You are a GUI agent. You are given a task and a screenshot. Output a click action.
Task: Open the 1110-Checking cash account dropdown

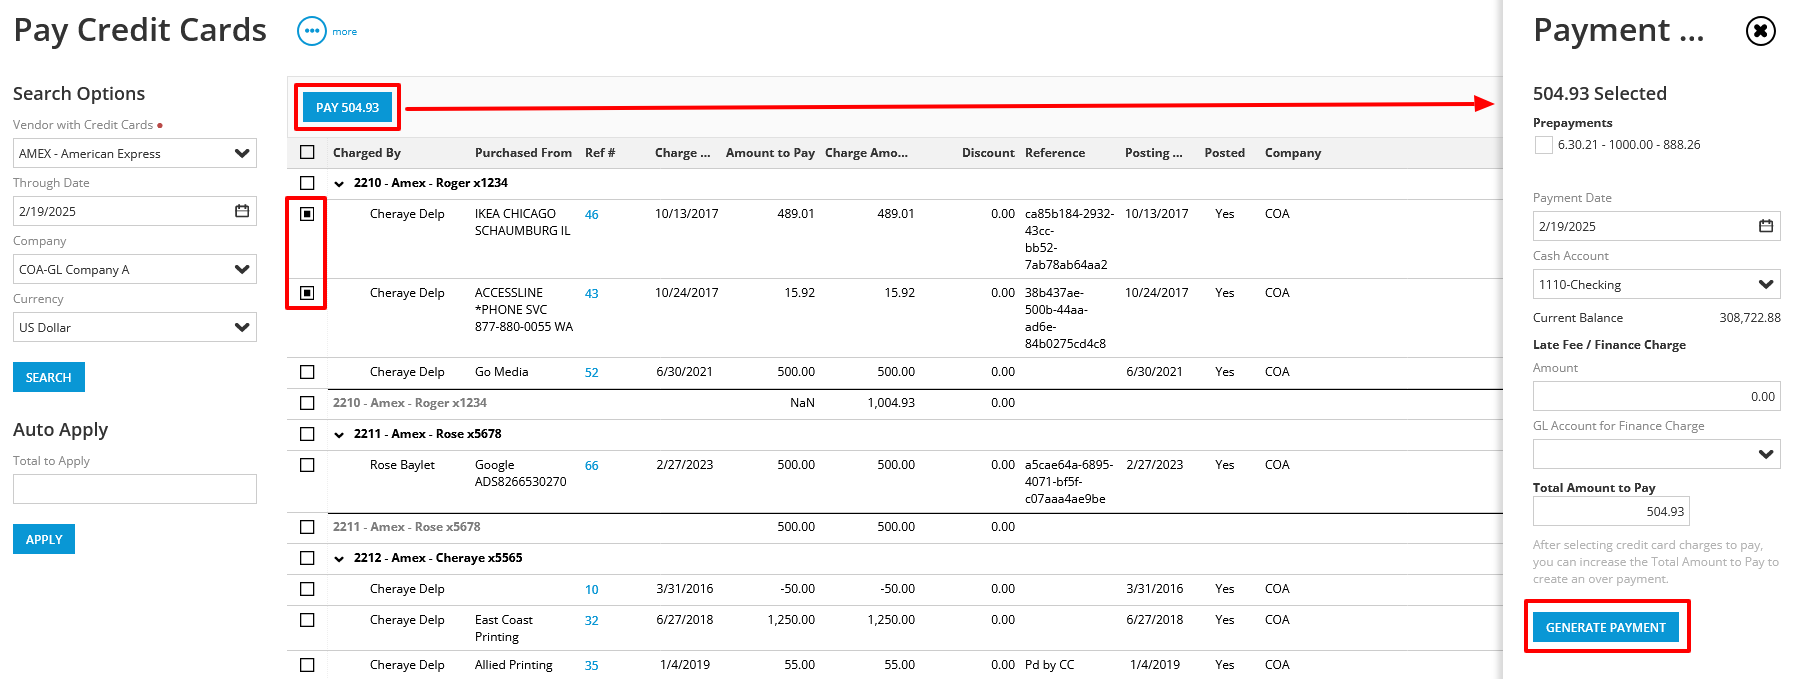coord(1656,284)
